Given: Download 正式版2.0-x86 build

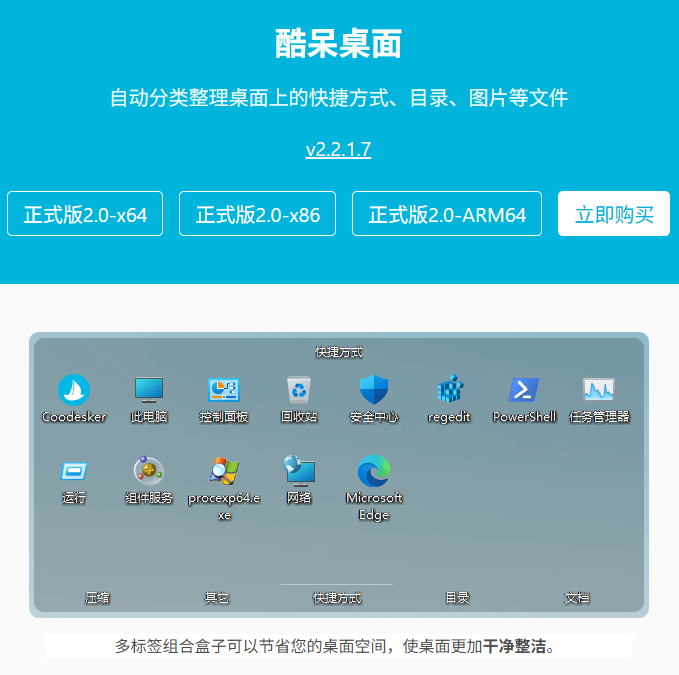Looking at the screenshot, I should [x=257, y=213].
